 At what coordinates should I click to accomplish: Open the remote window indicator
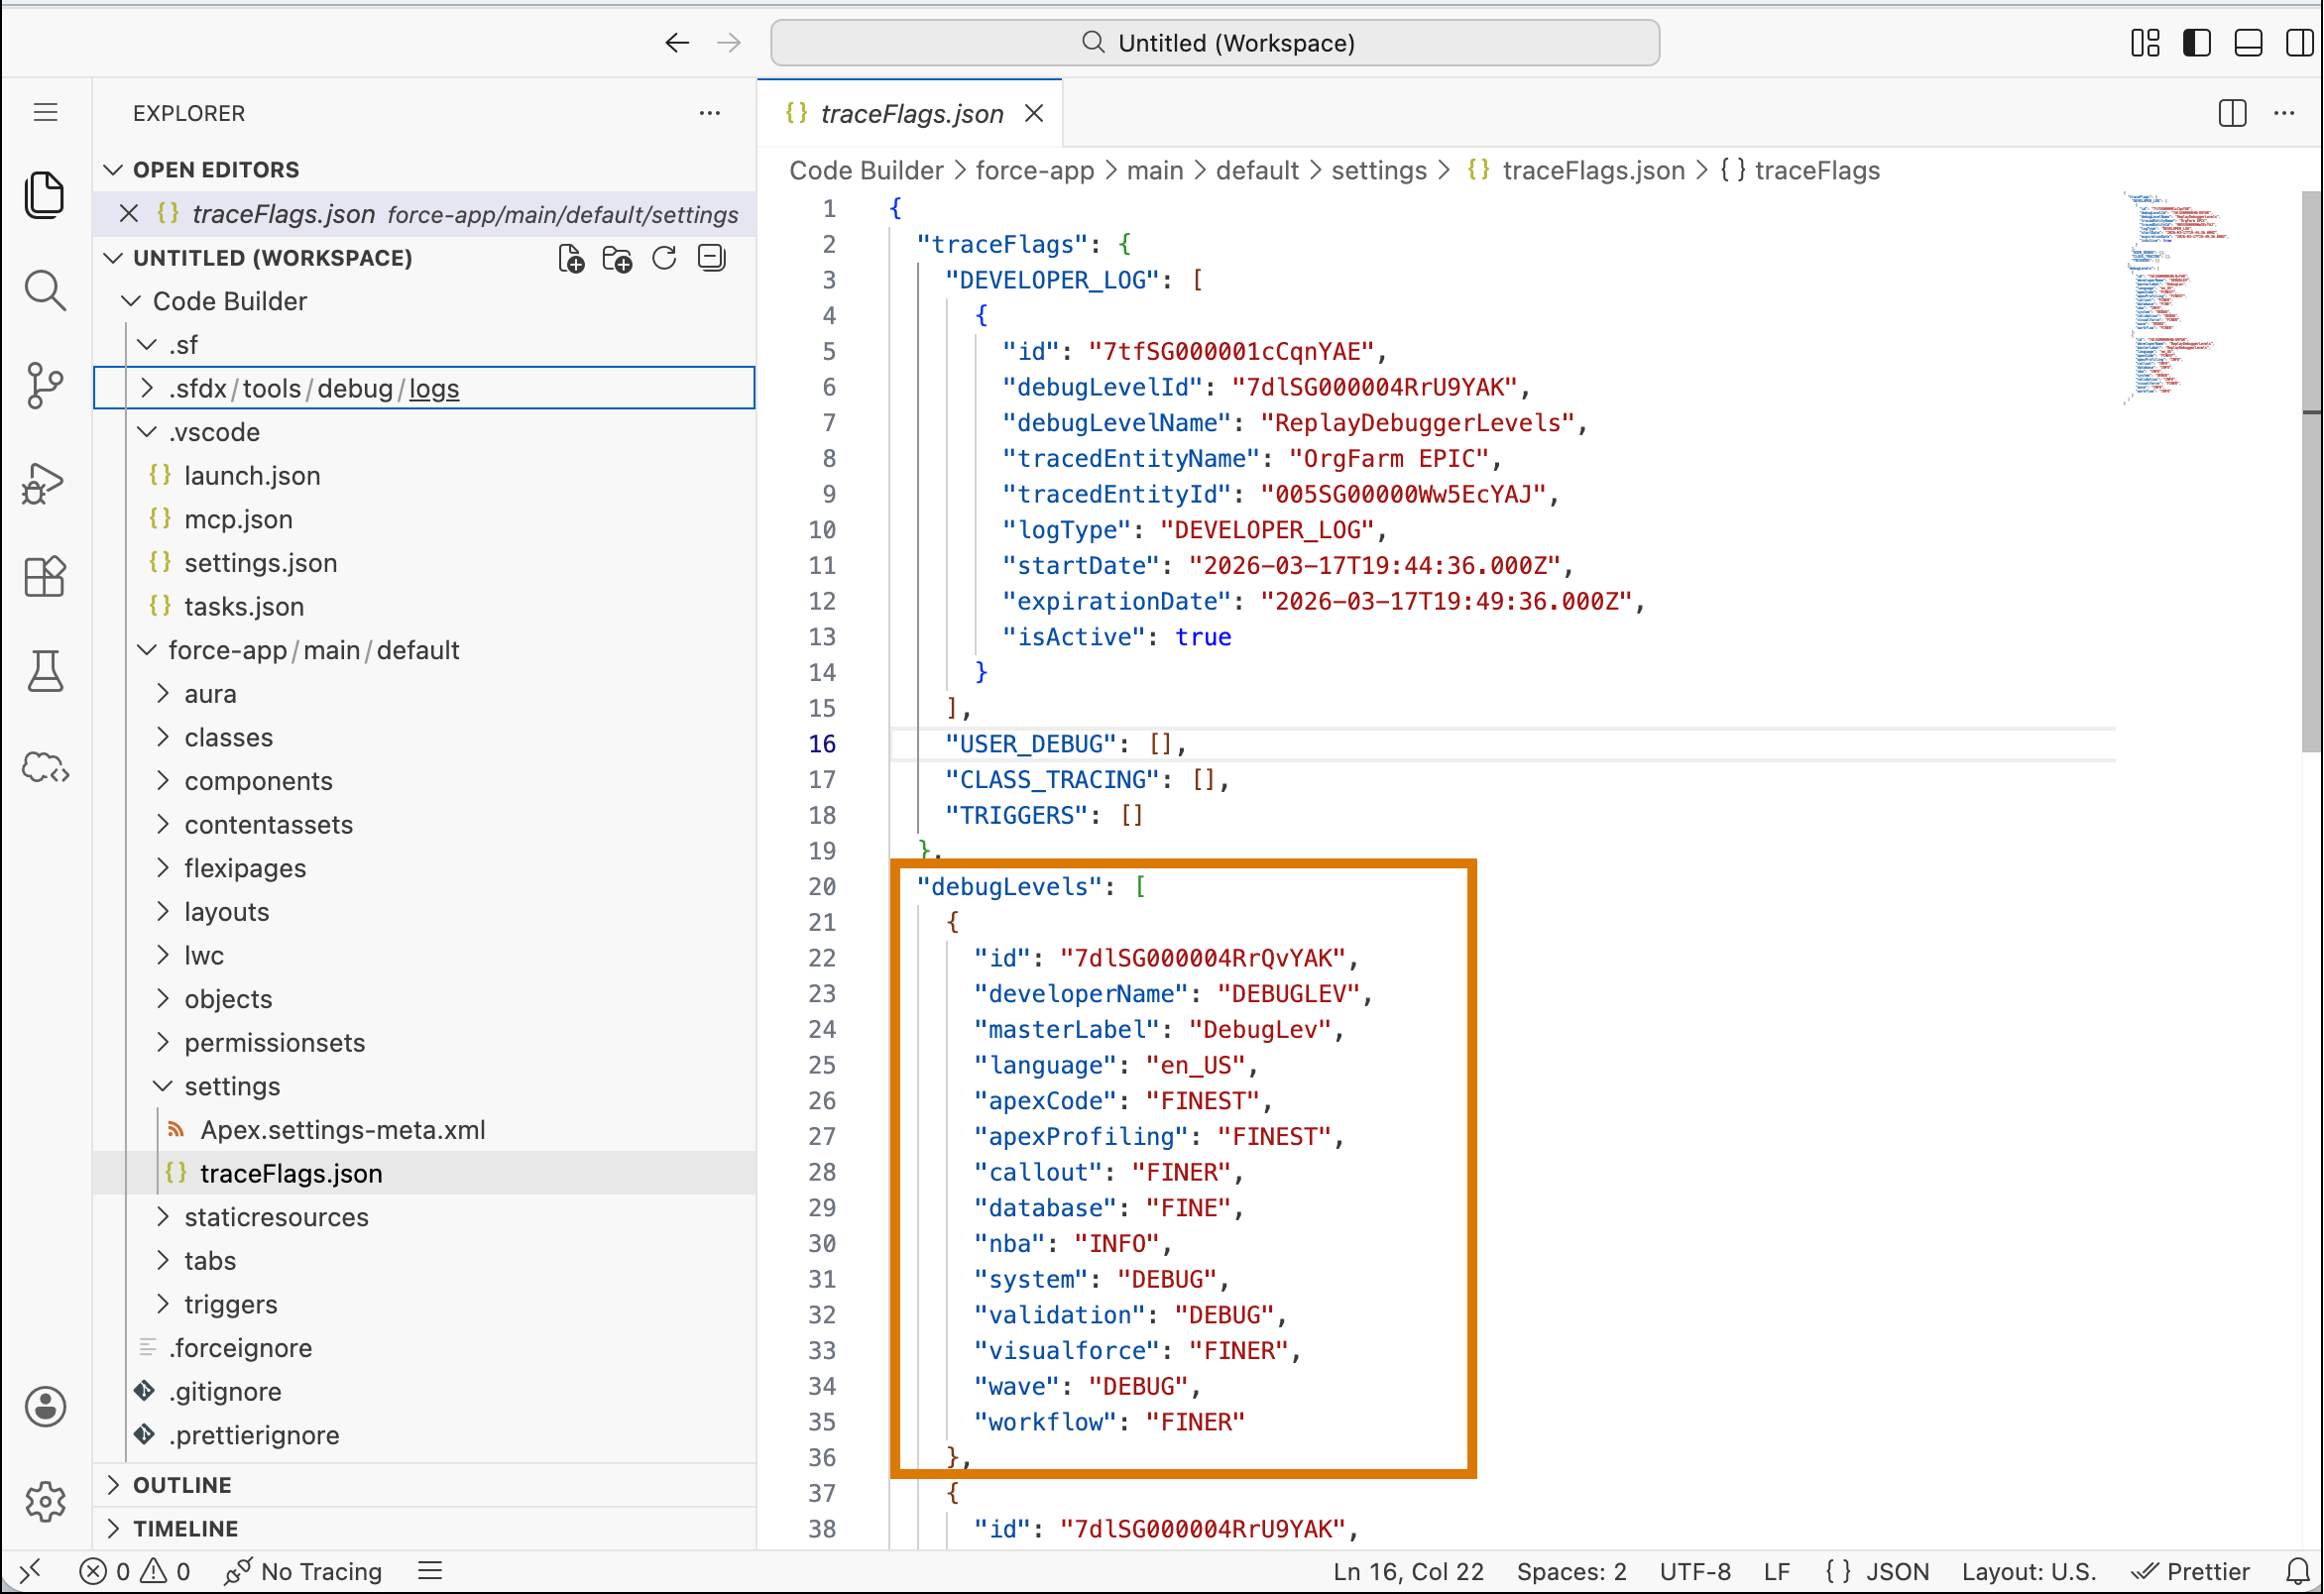[x=30, y=1572]
